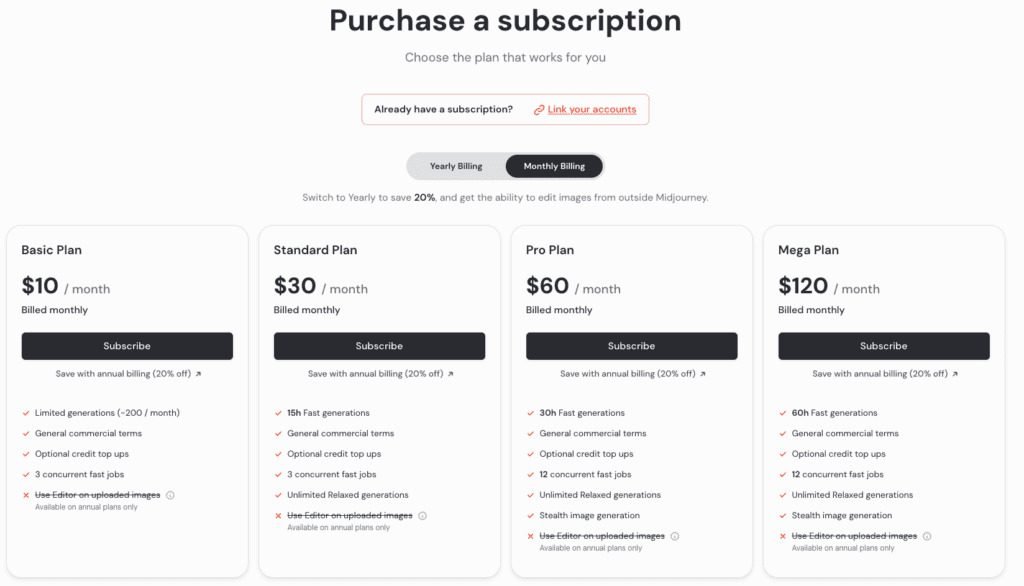Click arrow icon after Basic Plan annual billing
1024x586 pixels.
point(198,374)
